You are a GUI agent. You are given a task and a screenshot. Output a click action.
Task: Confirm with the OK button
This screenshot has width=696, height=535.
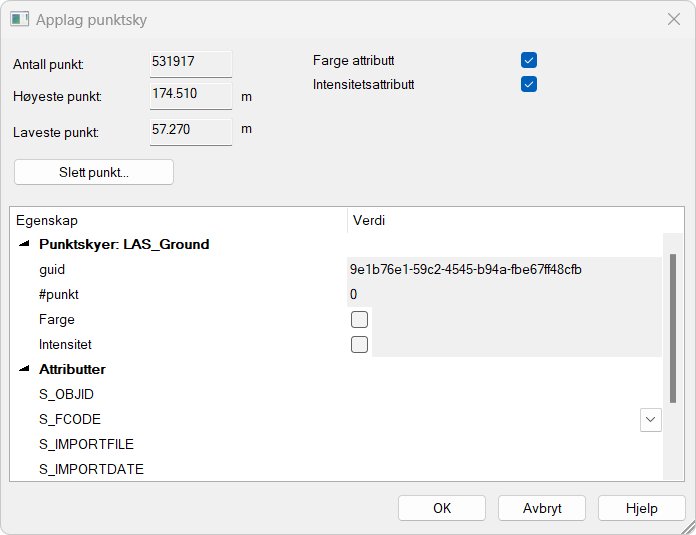(x=442, y=508)
